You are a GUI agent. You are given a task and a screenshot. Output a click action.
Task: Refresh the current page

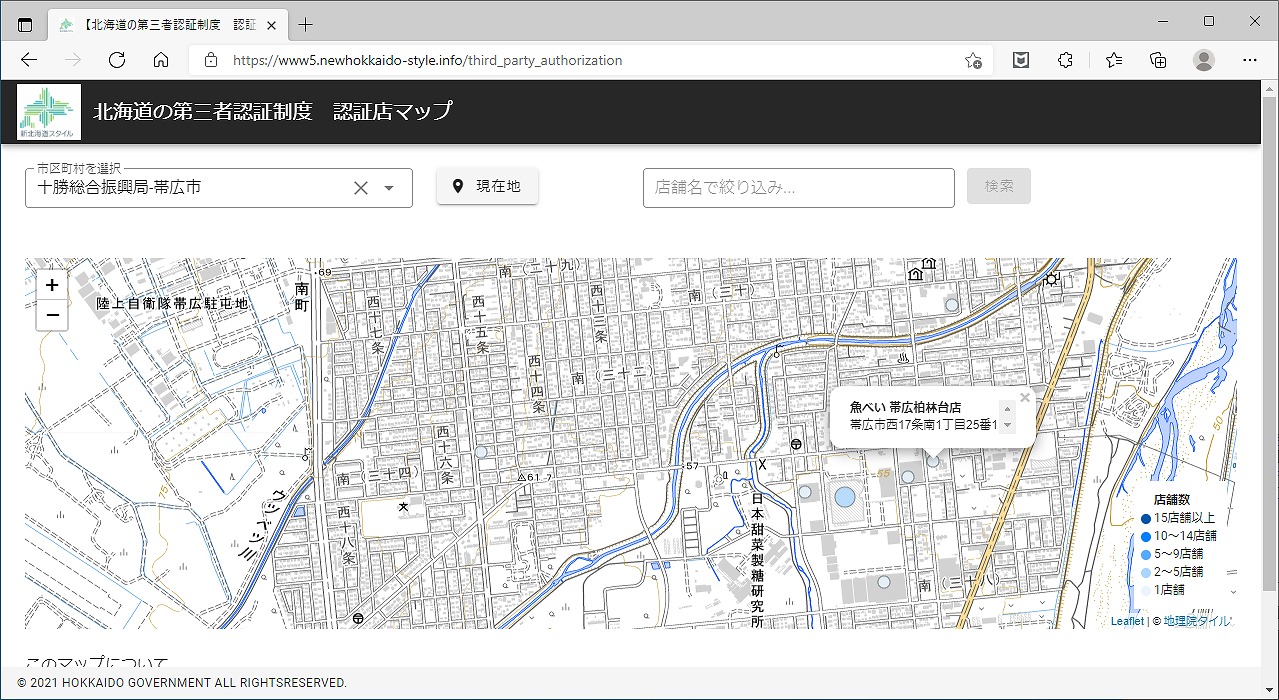[116, 60]
